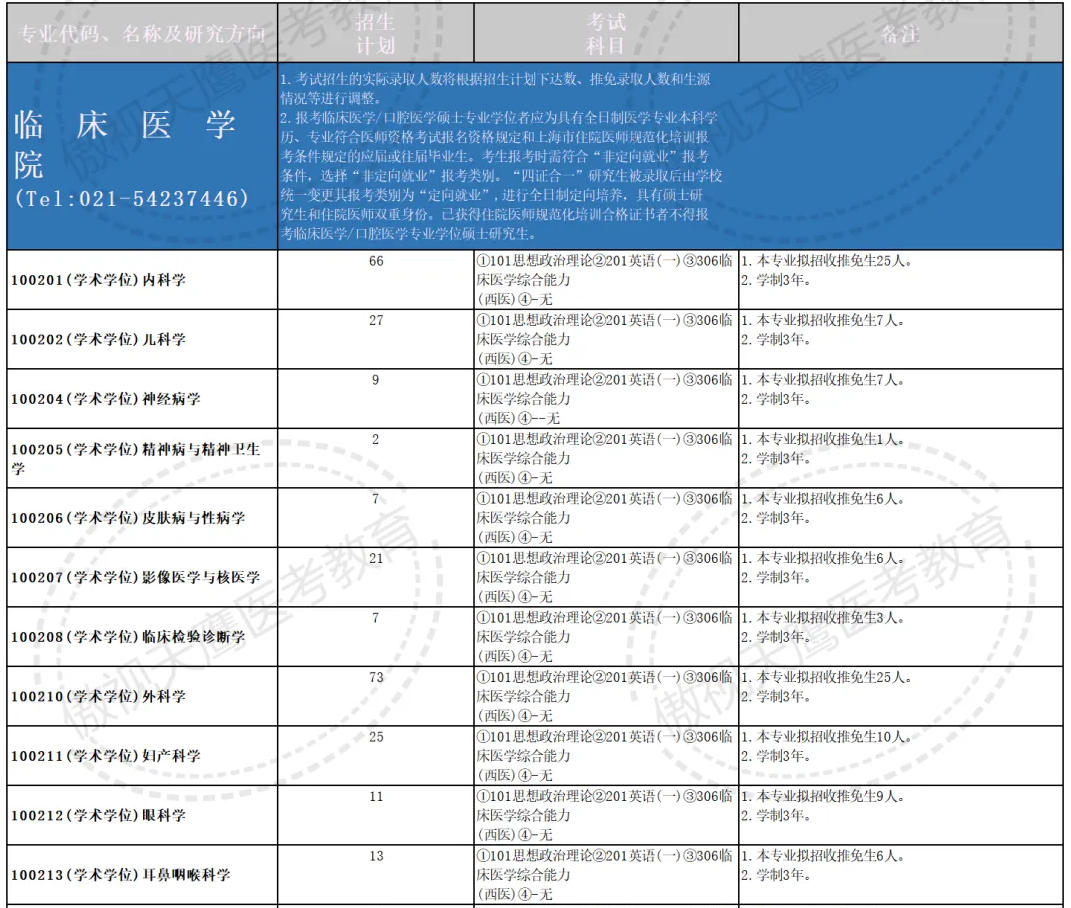Select the 100201 内科学 major cell
The image size is (1071, 908).
pos(98,280)
